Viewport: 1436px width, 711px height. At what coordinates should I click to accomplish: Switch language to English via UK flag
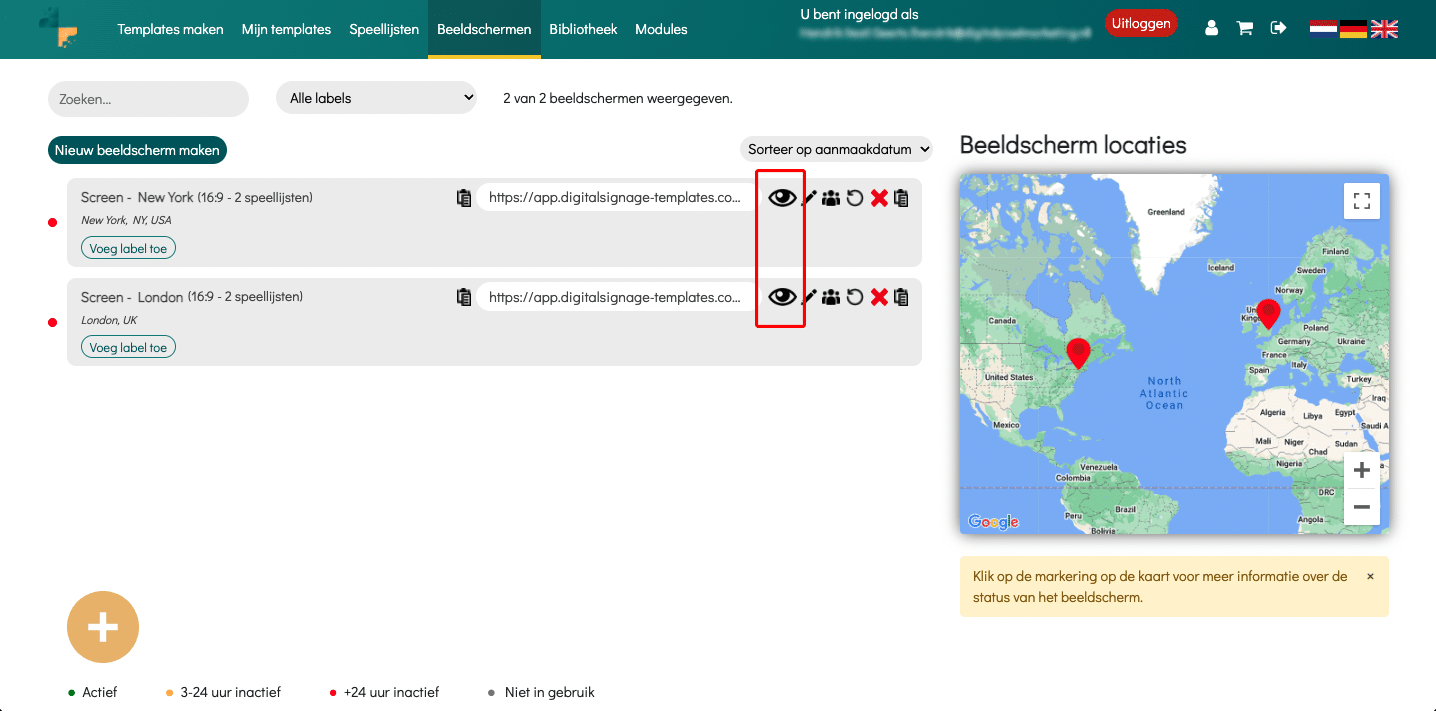[1384, 29]
